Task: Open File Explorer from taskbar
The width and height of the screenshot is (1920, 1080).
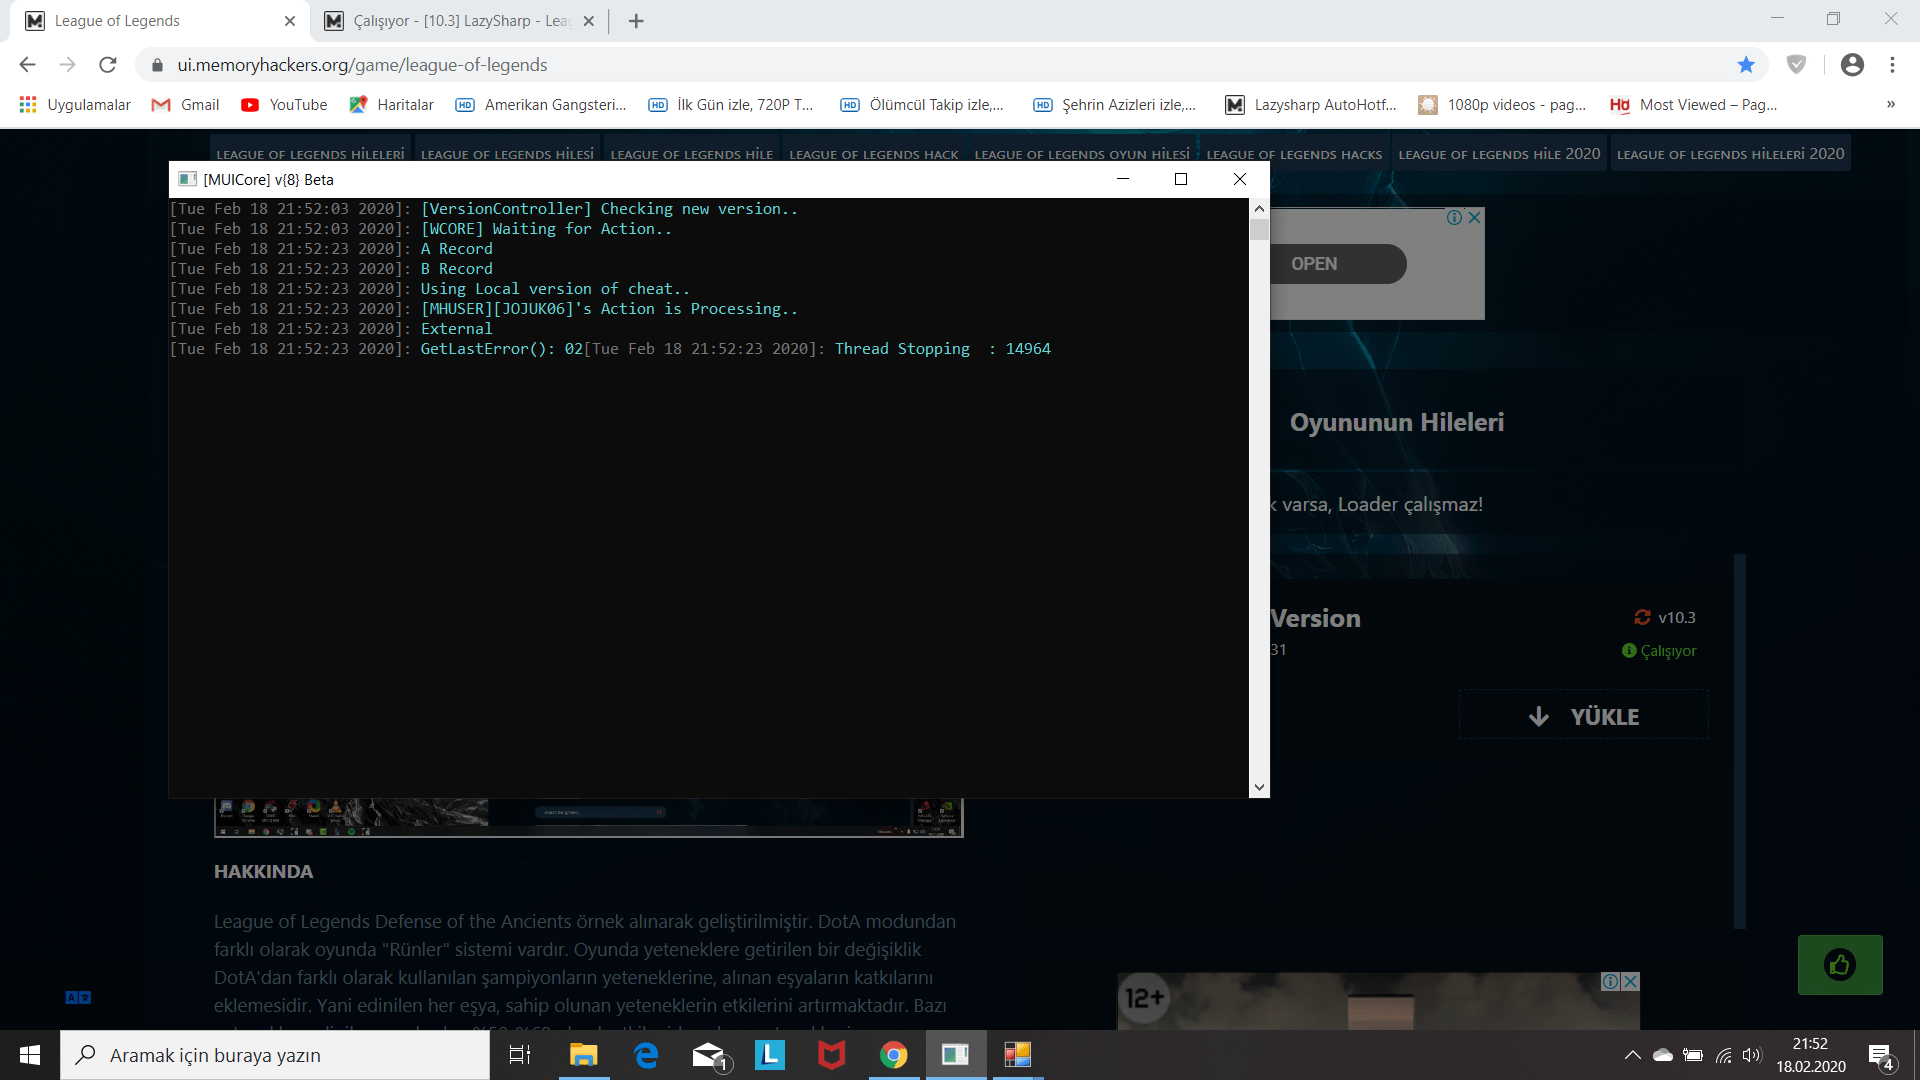Action: point(583,1055)
